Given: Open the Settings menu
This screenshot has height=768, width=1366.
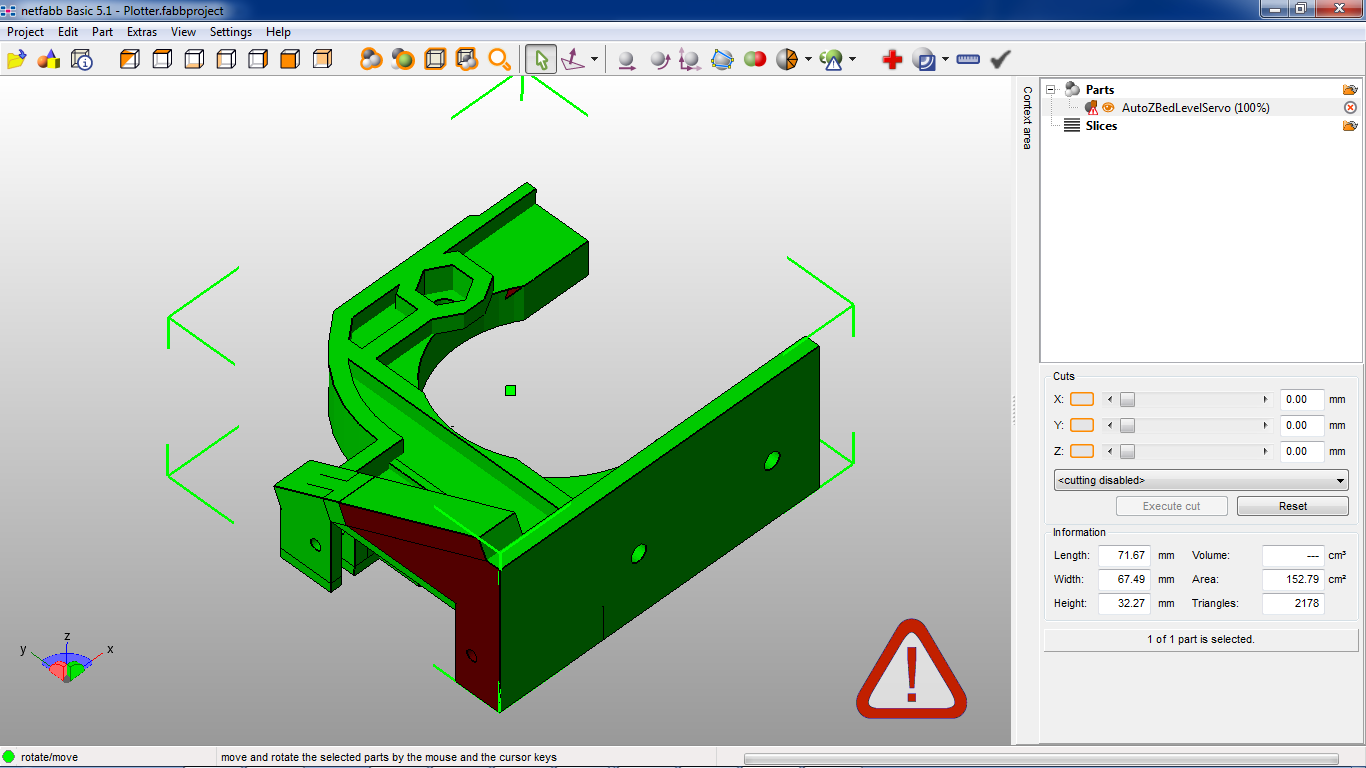Looking at the screenshot, I should (x=231, y=32).
